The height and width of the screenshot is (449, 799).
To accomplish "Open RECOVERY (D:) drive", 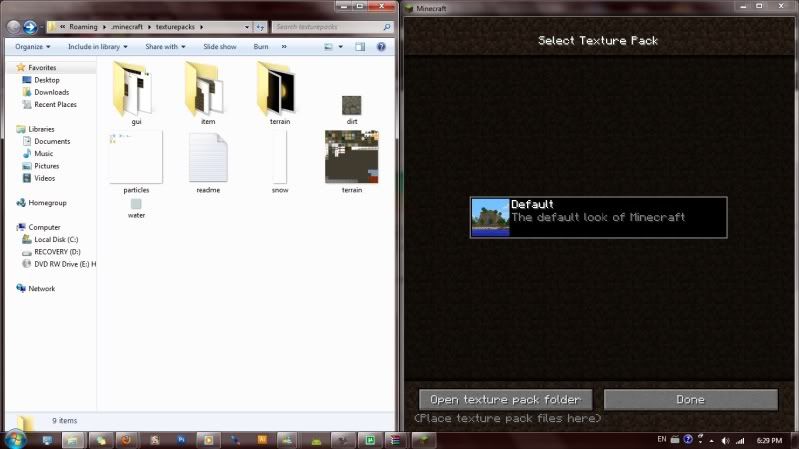I will [x=57, y=252].
